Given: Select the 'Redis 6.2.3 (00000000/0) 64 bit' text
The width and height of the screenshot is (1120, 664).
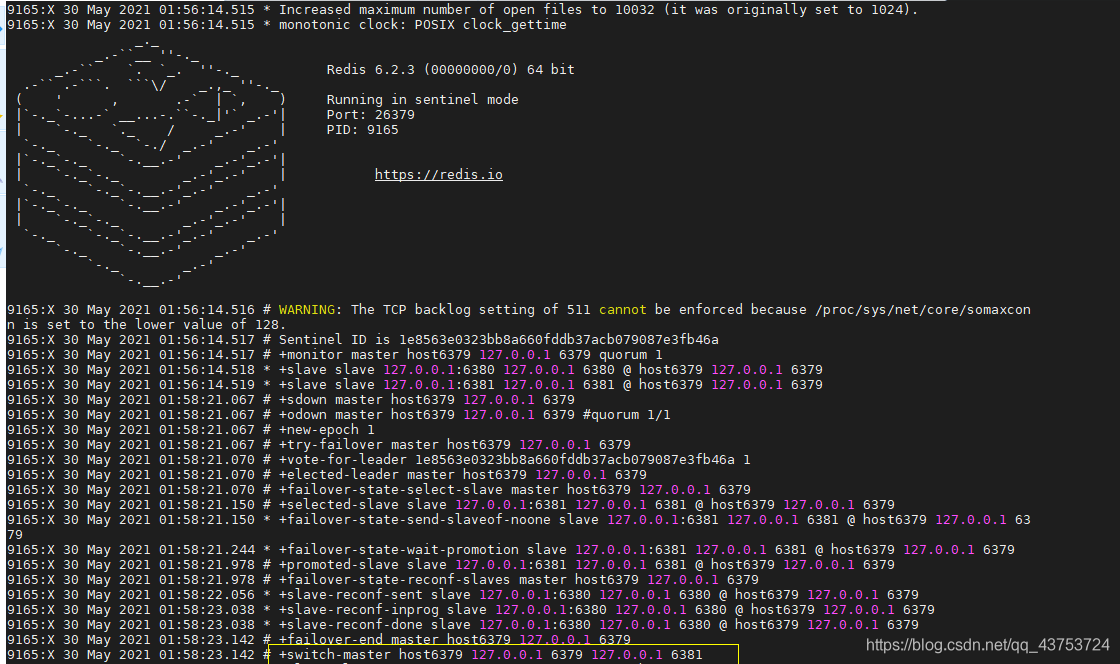Looking at the screenshot, I should tap(451, 70).
